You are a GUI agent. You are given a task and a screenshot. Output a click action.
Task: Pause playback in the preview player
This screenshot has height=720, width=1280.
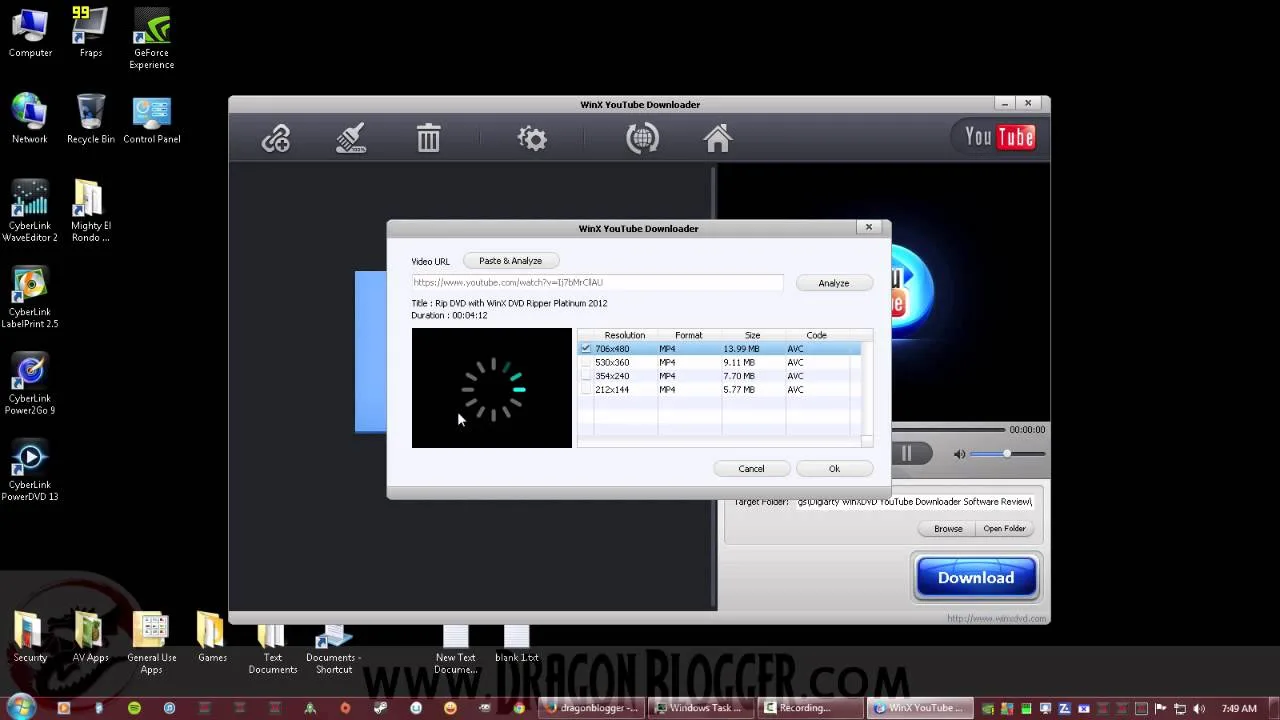[x=906, y=454]
